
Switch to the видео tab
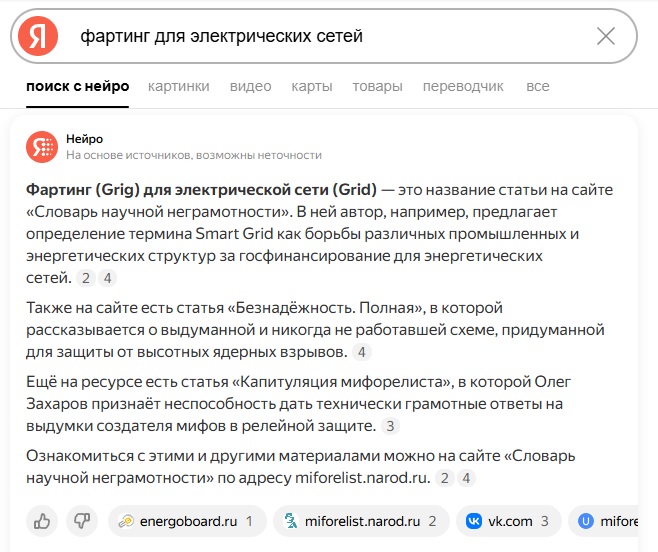(251, 86)
